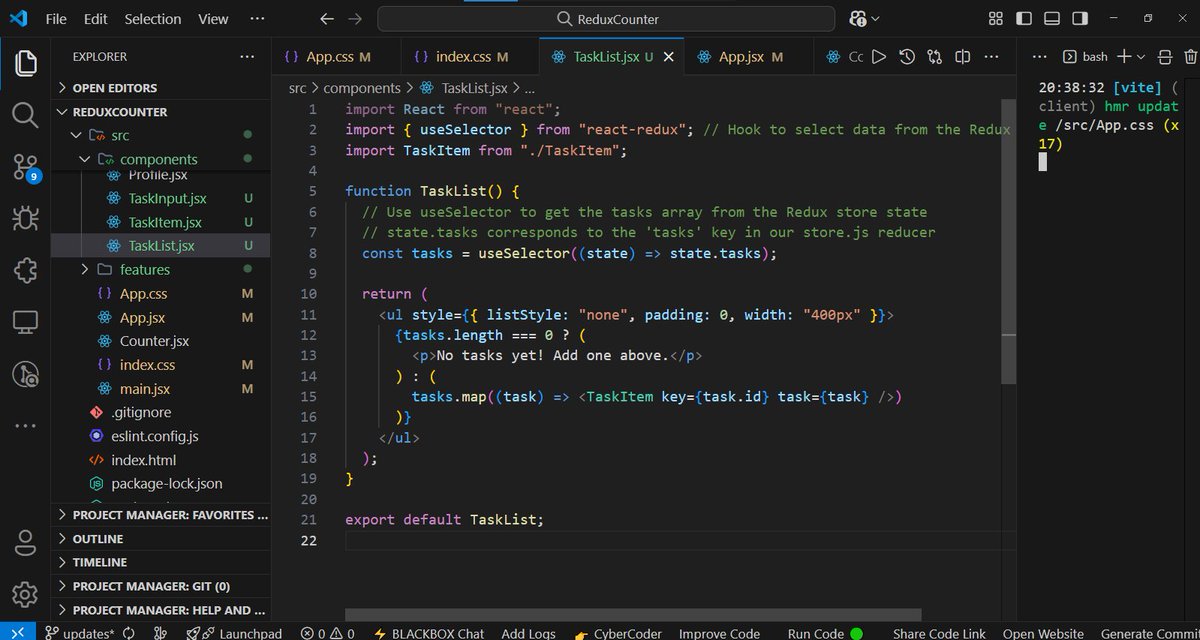Click the errors and warnings indicator in status bar
This screenshot has height=640, width=1200.
328,633
